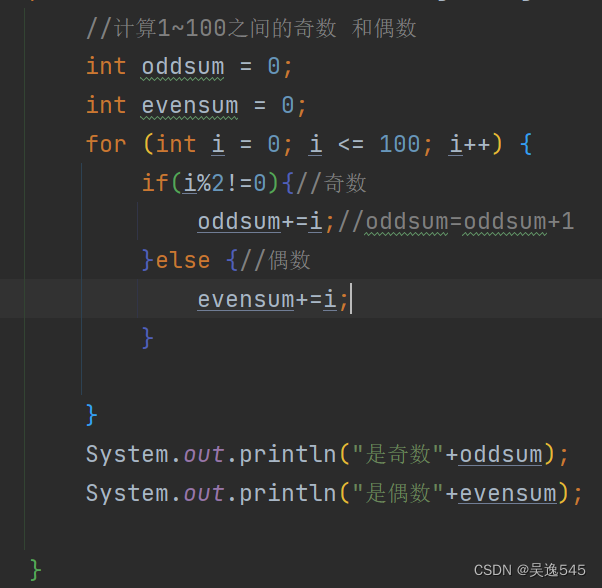This screenshot has height=588, width=602.
Task: Click the closing brace of the for loop
Action: (91, 415)
